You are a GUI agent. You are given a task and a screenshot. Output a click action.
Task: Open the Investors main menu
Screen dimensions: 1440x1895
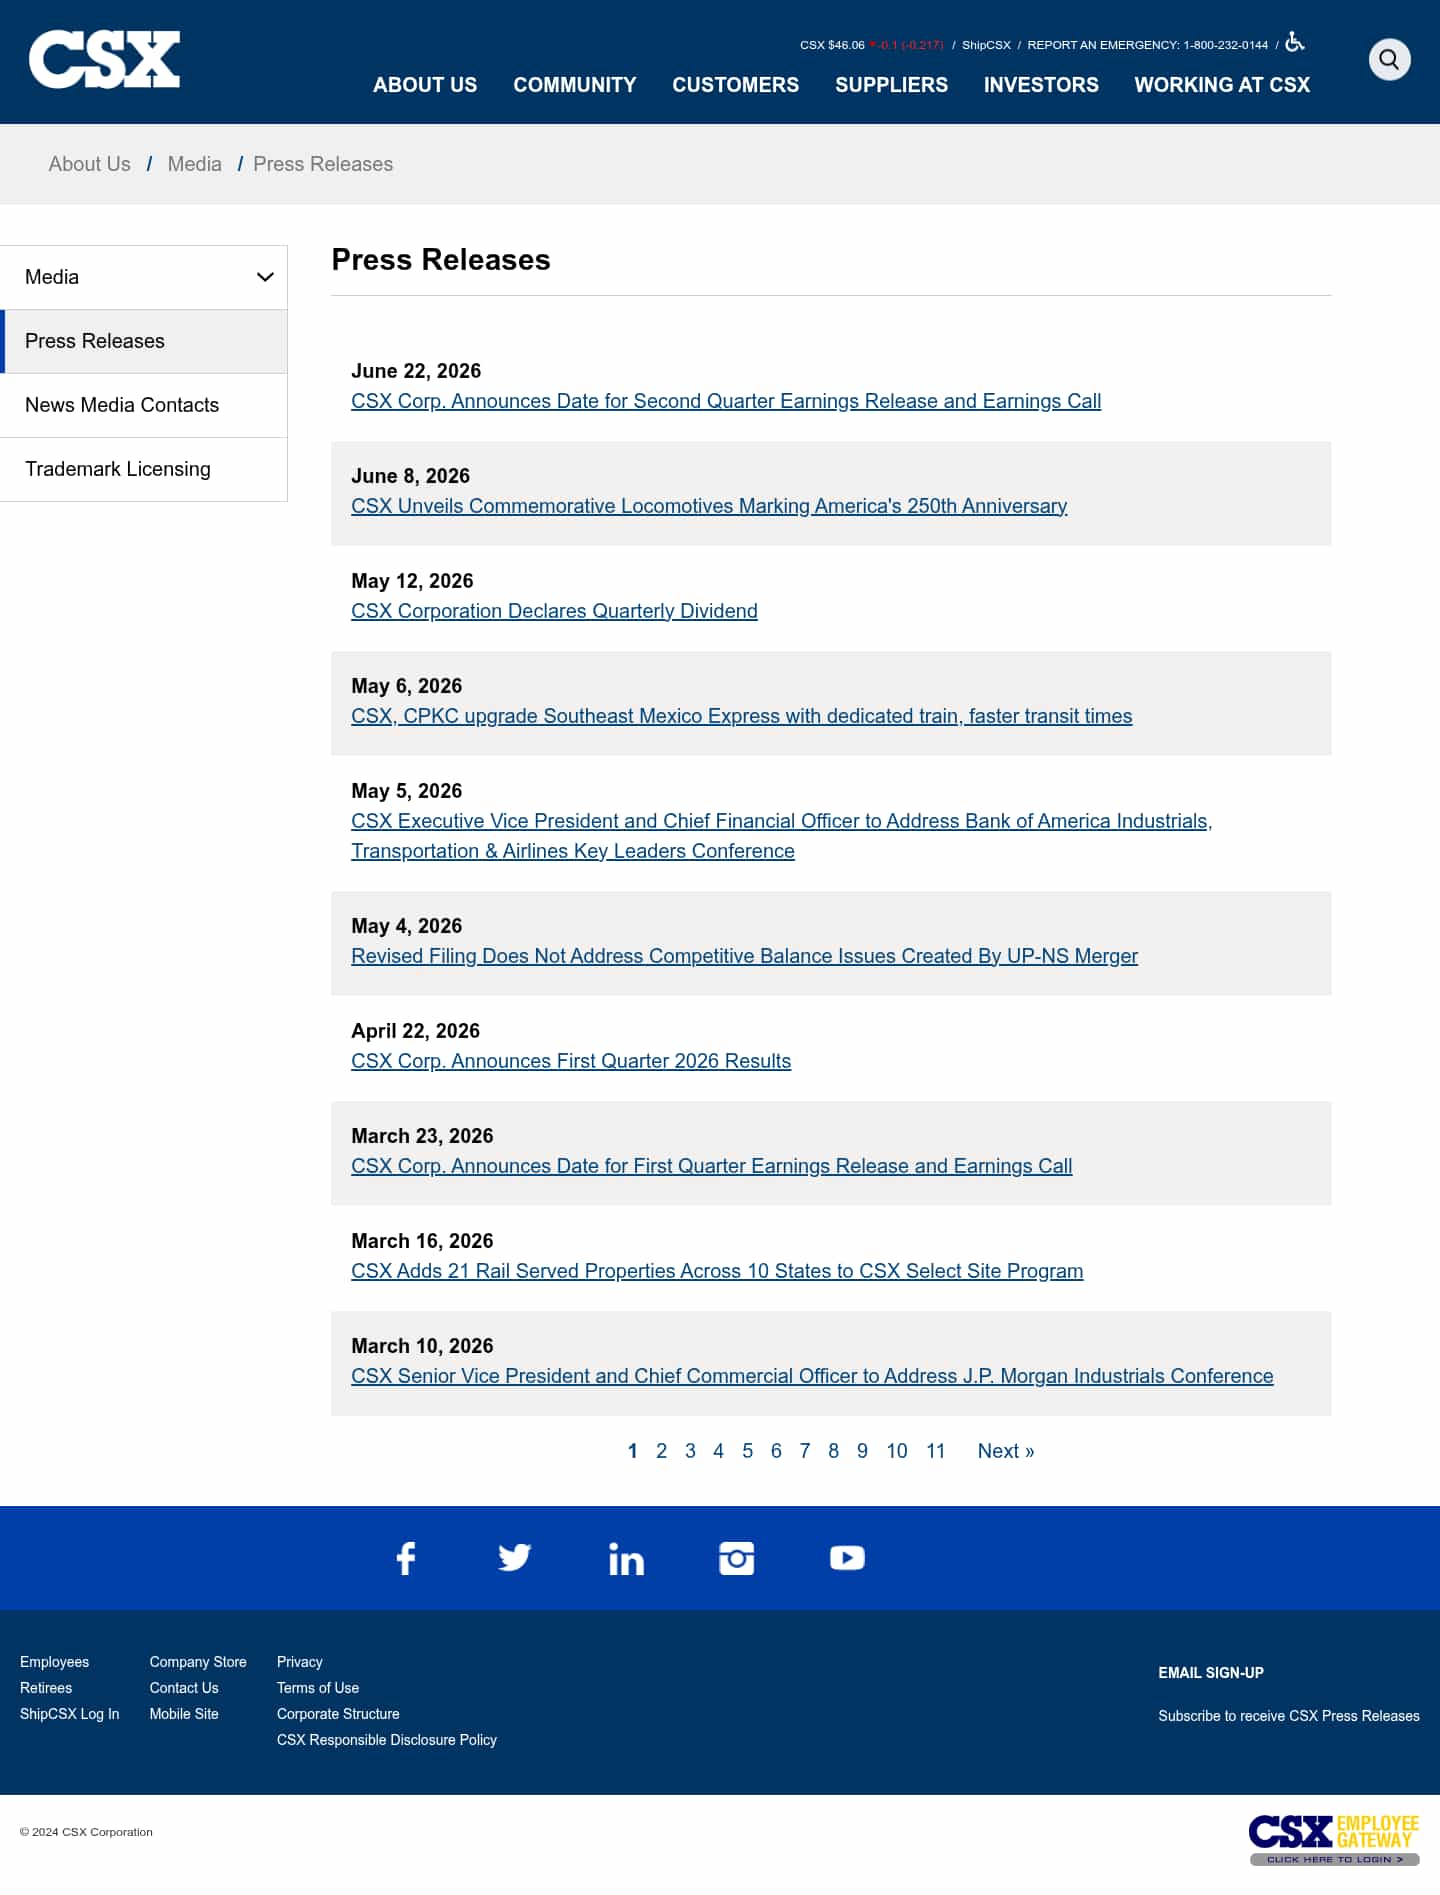point(1041,85)
